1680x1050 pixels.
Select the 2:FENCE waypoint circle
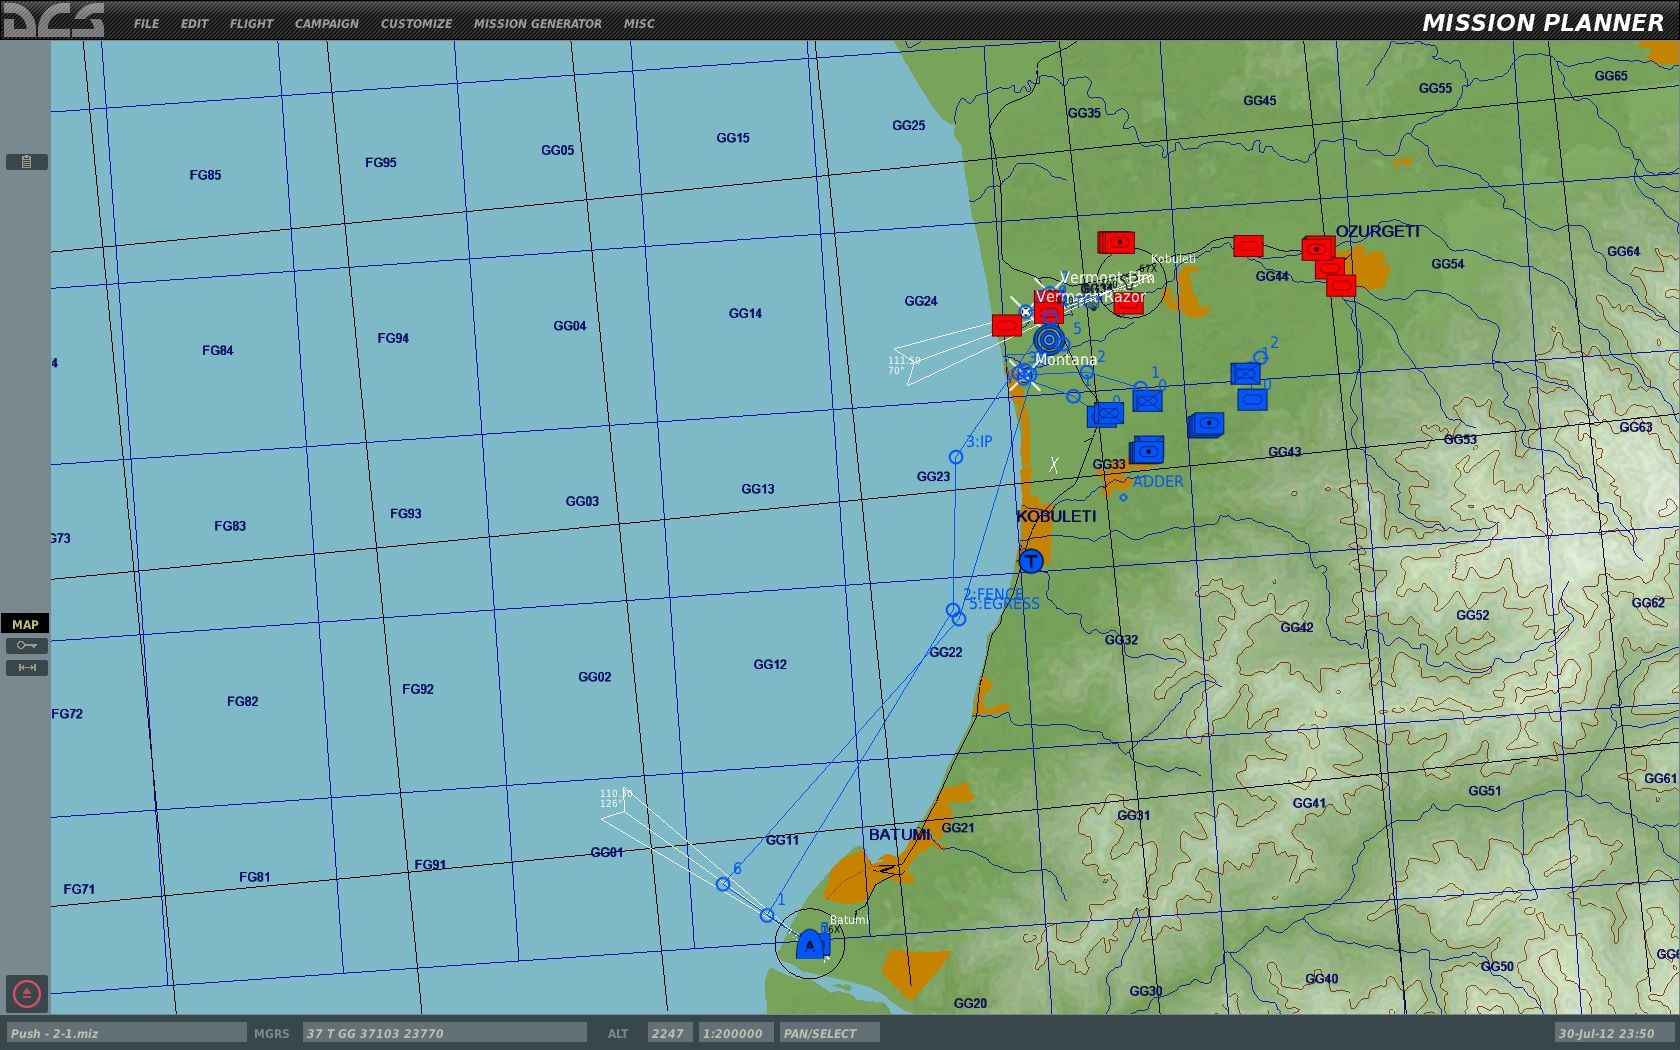pos(953,610)
